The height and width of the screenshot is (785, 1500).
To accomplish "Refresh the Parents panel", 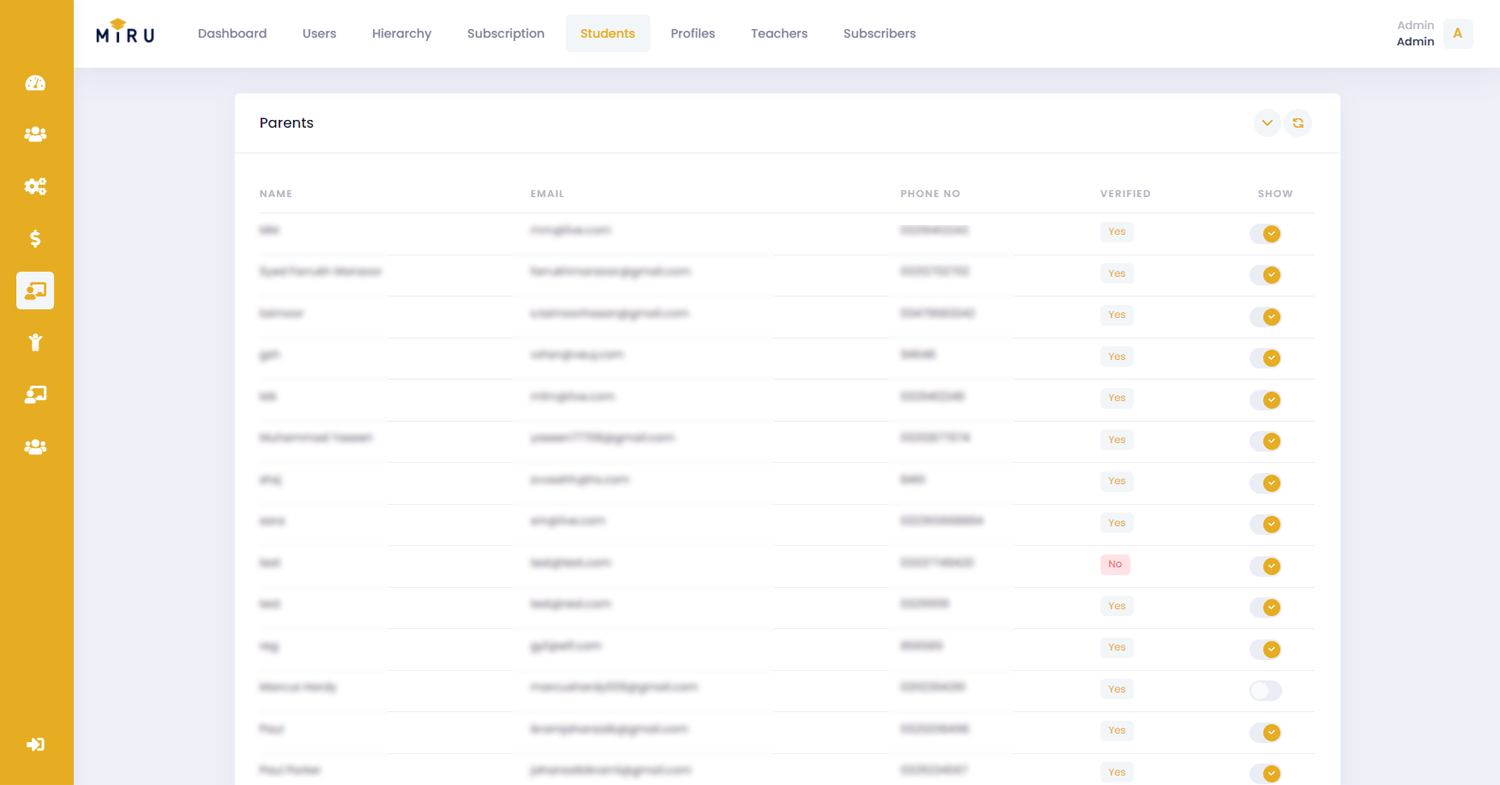I will [1297, 123].
